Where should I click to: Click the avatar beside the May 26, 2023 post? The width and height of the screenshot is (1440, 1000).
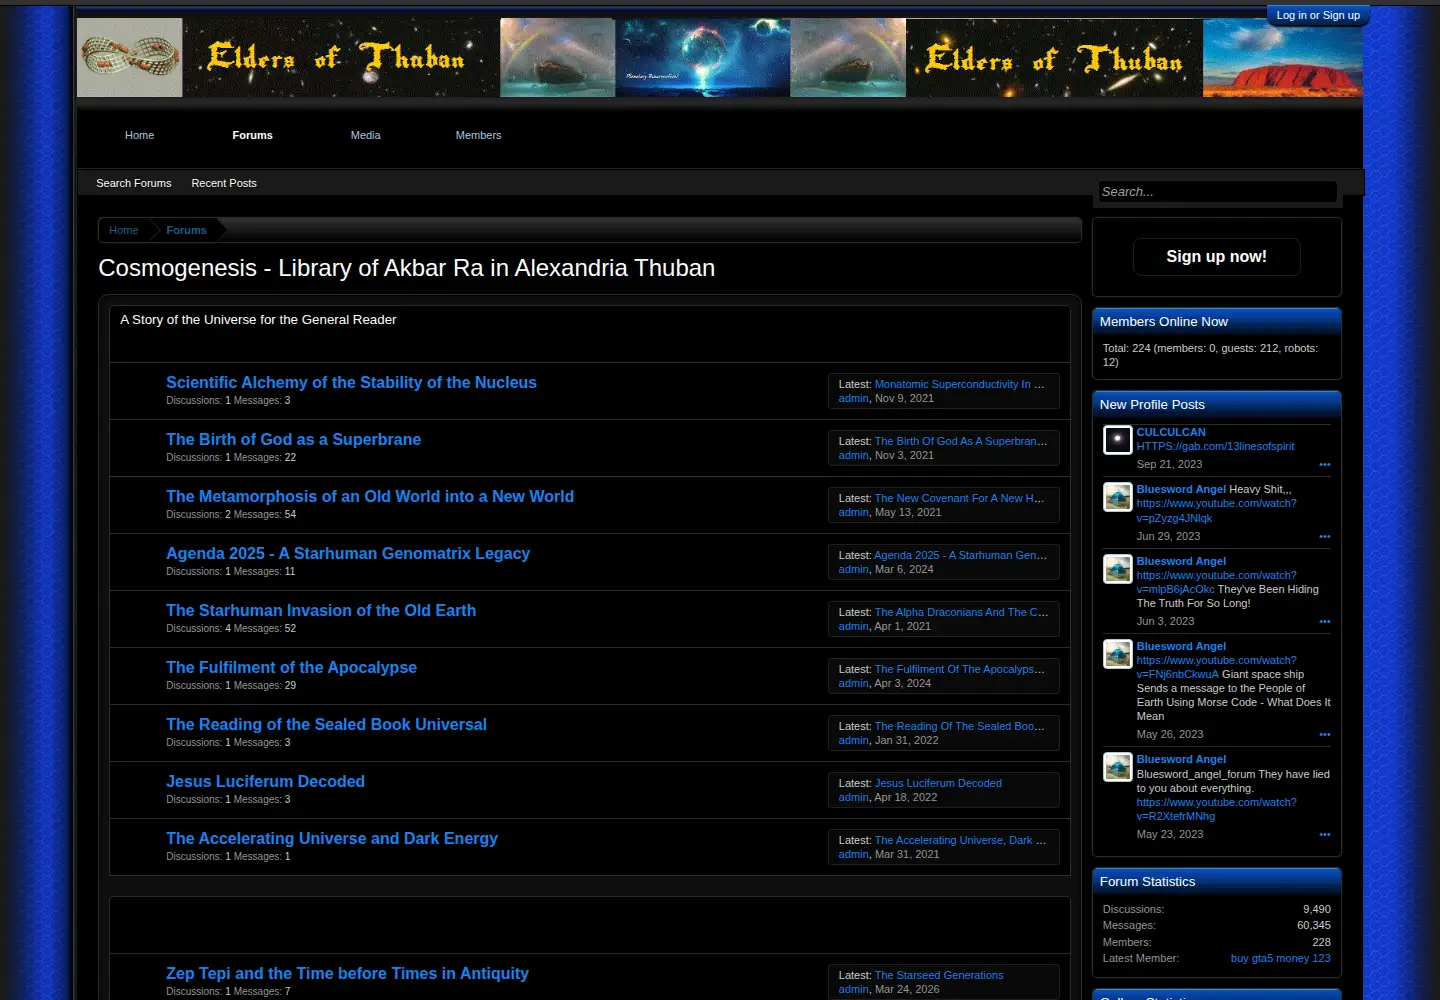click(x=1117, y=653)
